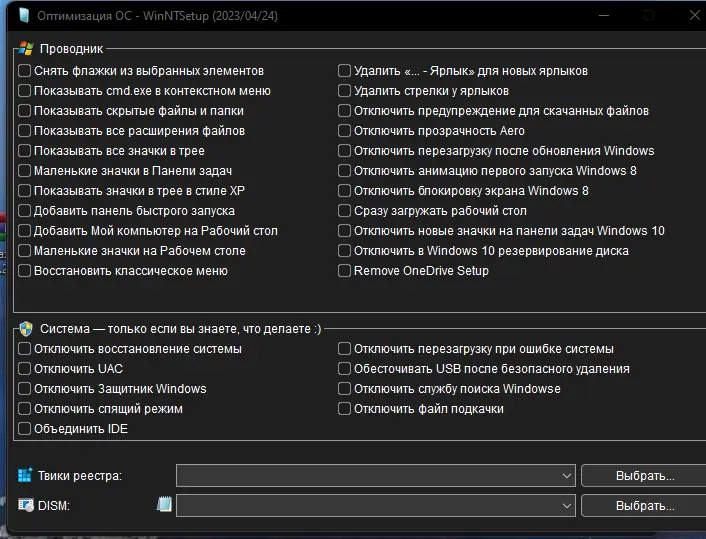Toggle Показывать значки в трее в стиле XP
This screenshot has height=539, width=706.
(24, 190)
